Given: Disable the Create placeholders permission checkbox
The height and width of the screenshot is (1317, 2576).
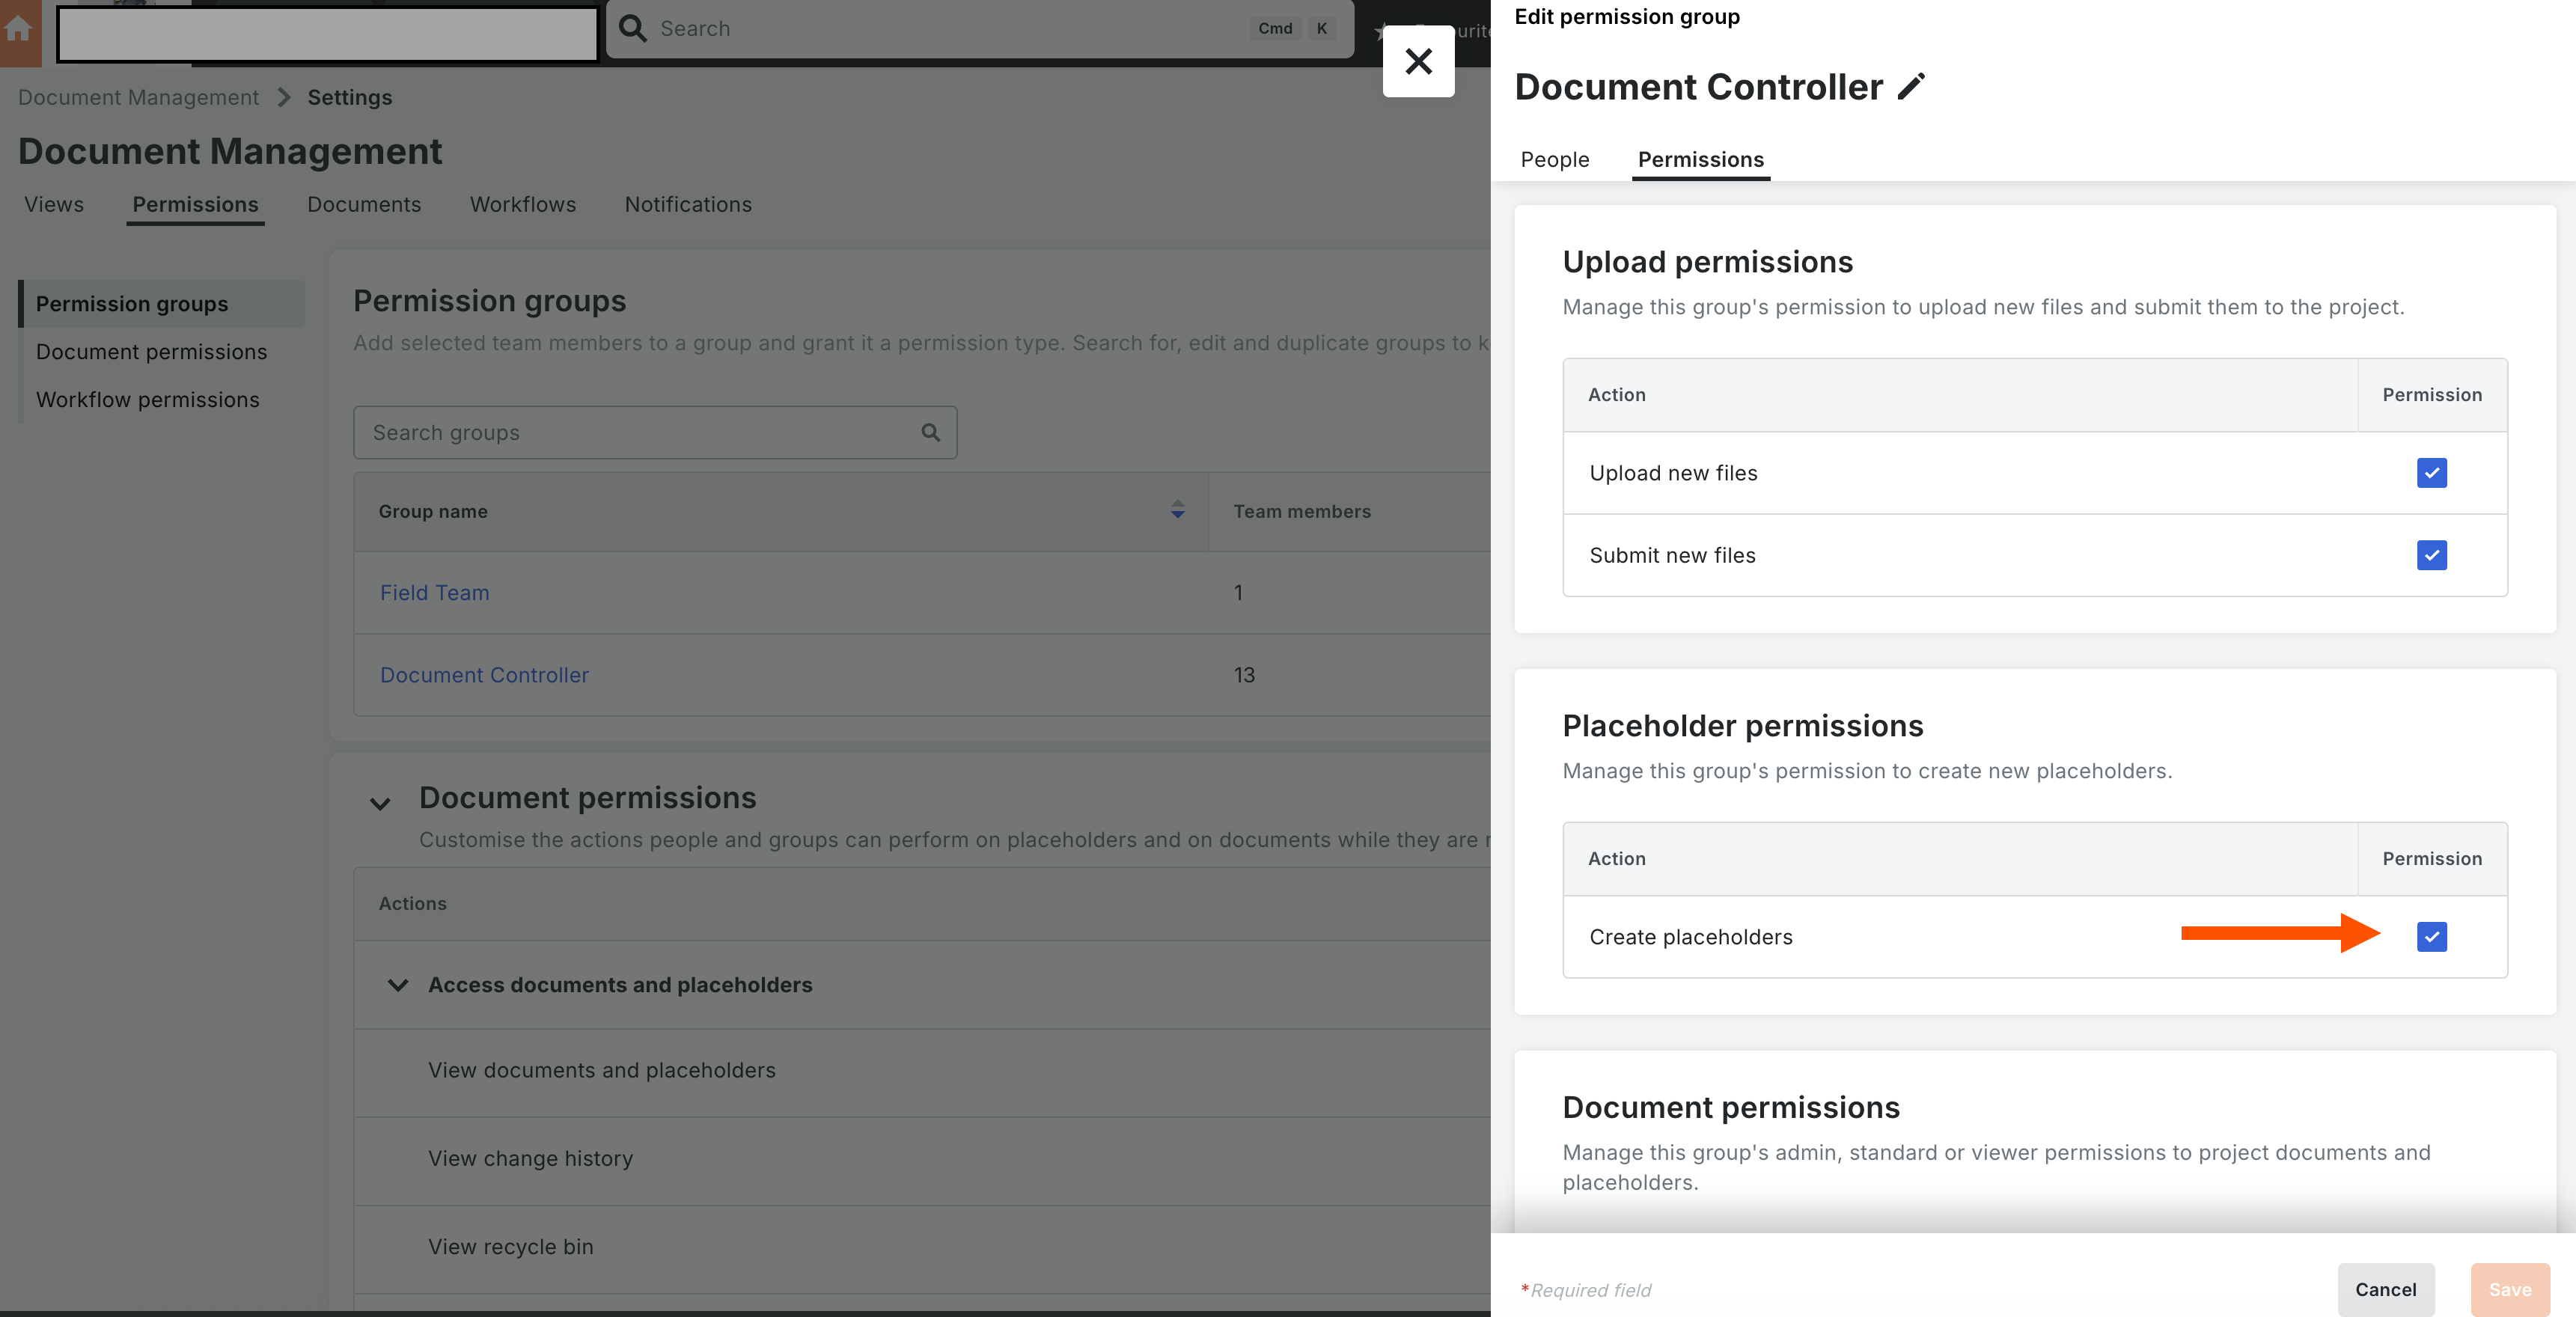Looking at the screenshot, I should (x=2432, y=937).
